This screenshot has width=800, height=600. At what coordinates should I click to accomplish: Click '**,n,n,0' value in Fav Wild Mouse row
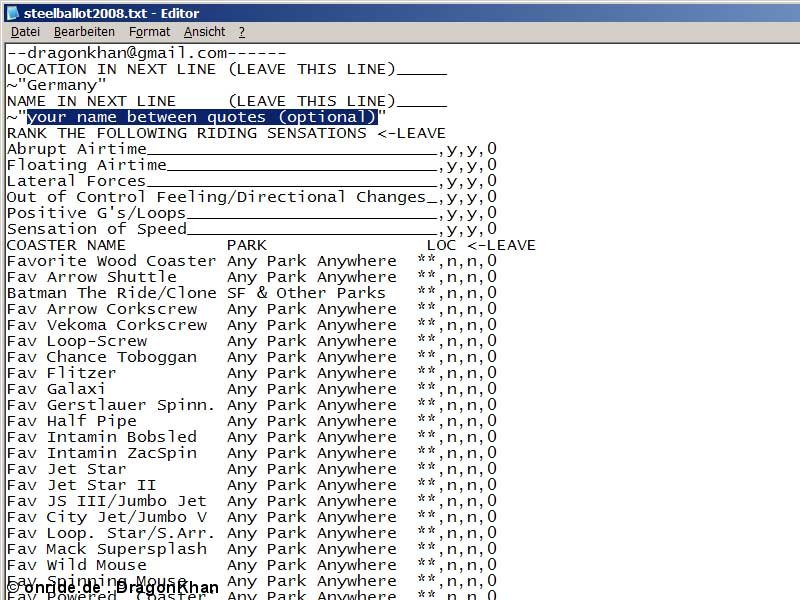click(457, 565)
